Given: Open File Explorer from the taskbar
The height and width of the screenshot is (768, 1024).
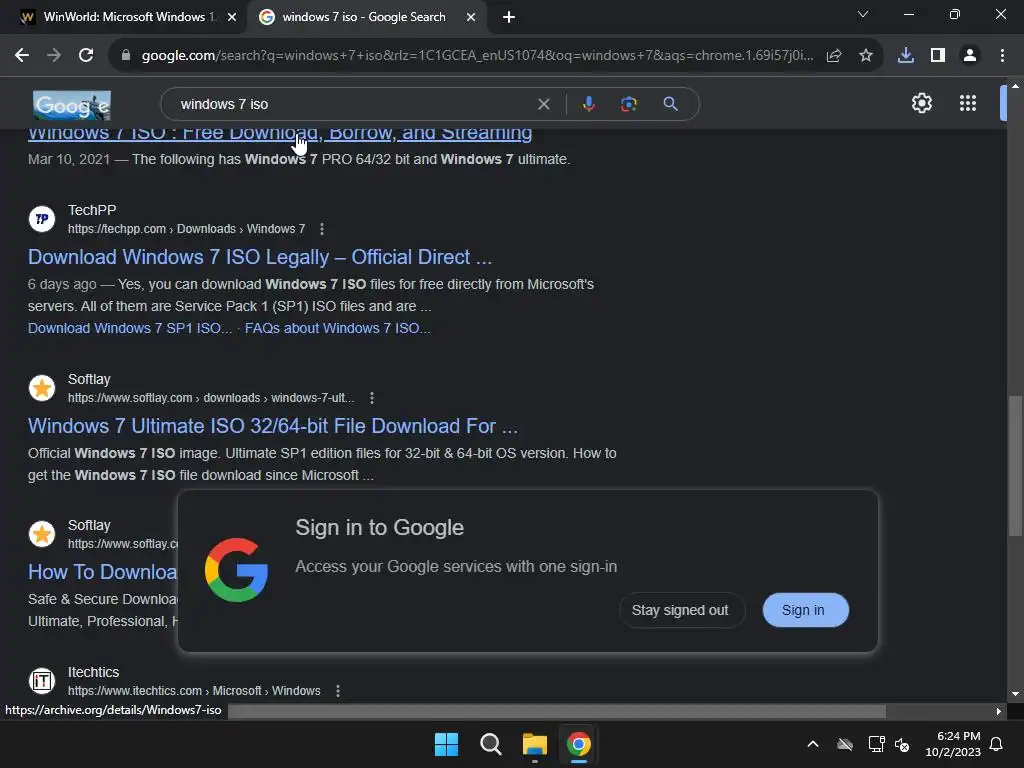Looking at the screenshot, I should [535, 744].
